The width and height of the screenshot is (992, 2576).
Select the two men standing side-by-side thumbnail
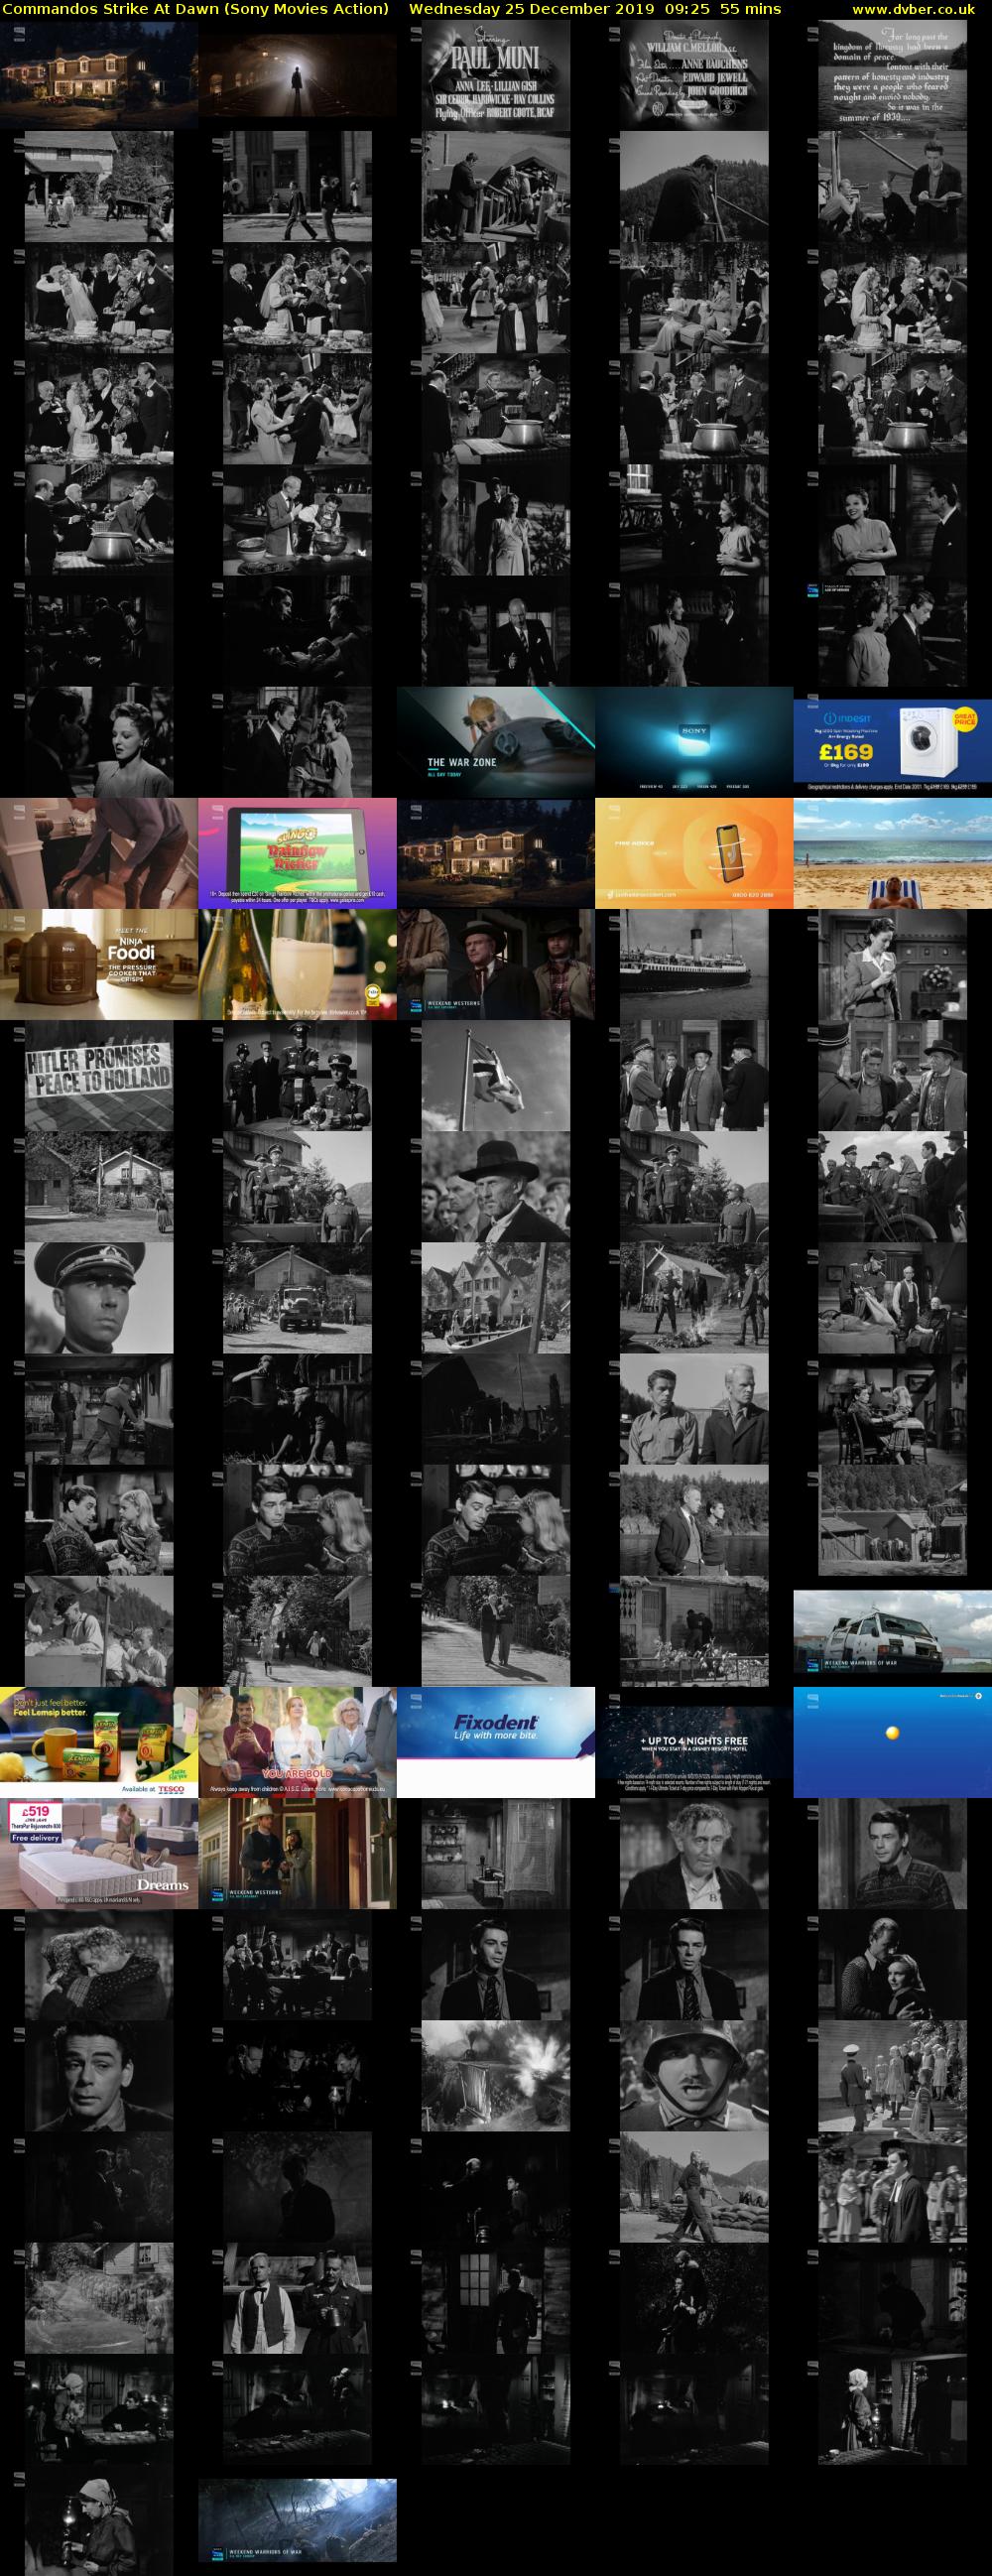click(x=694, y=1409)
